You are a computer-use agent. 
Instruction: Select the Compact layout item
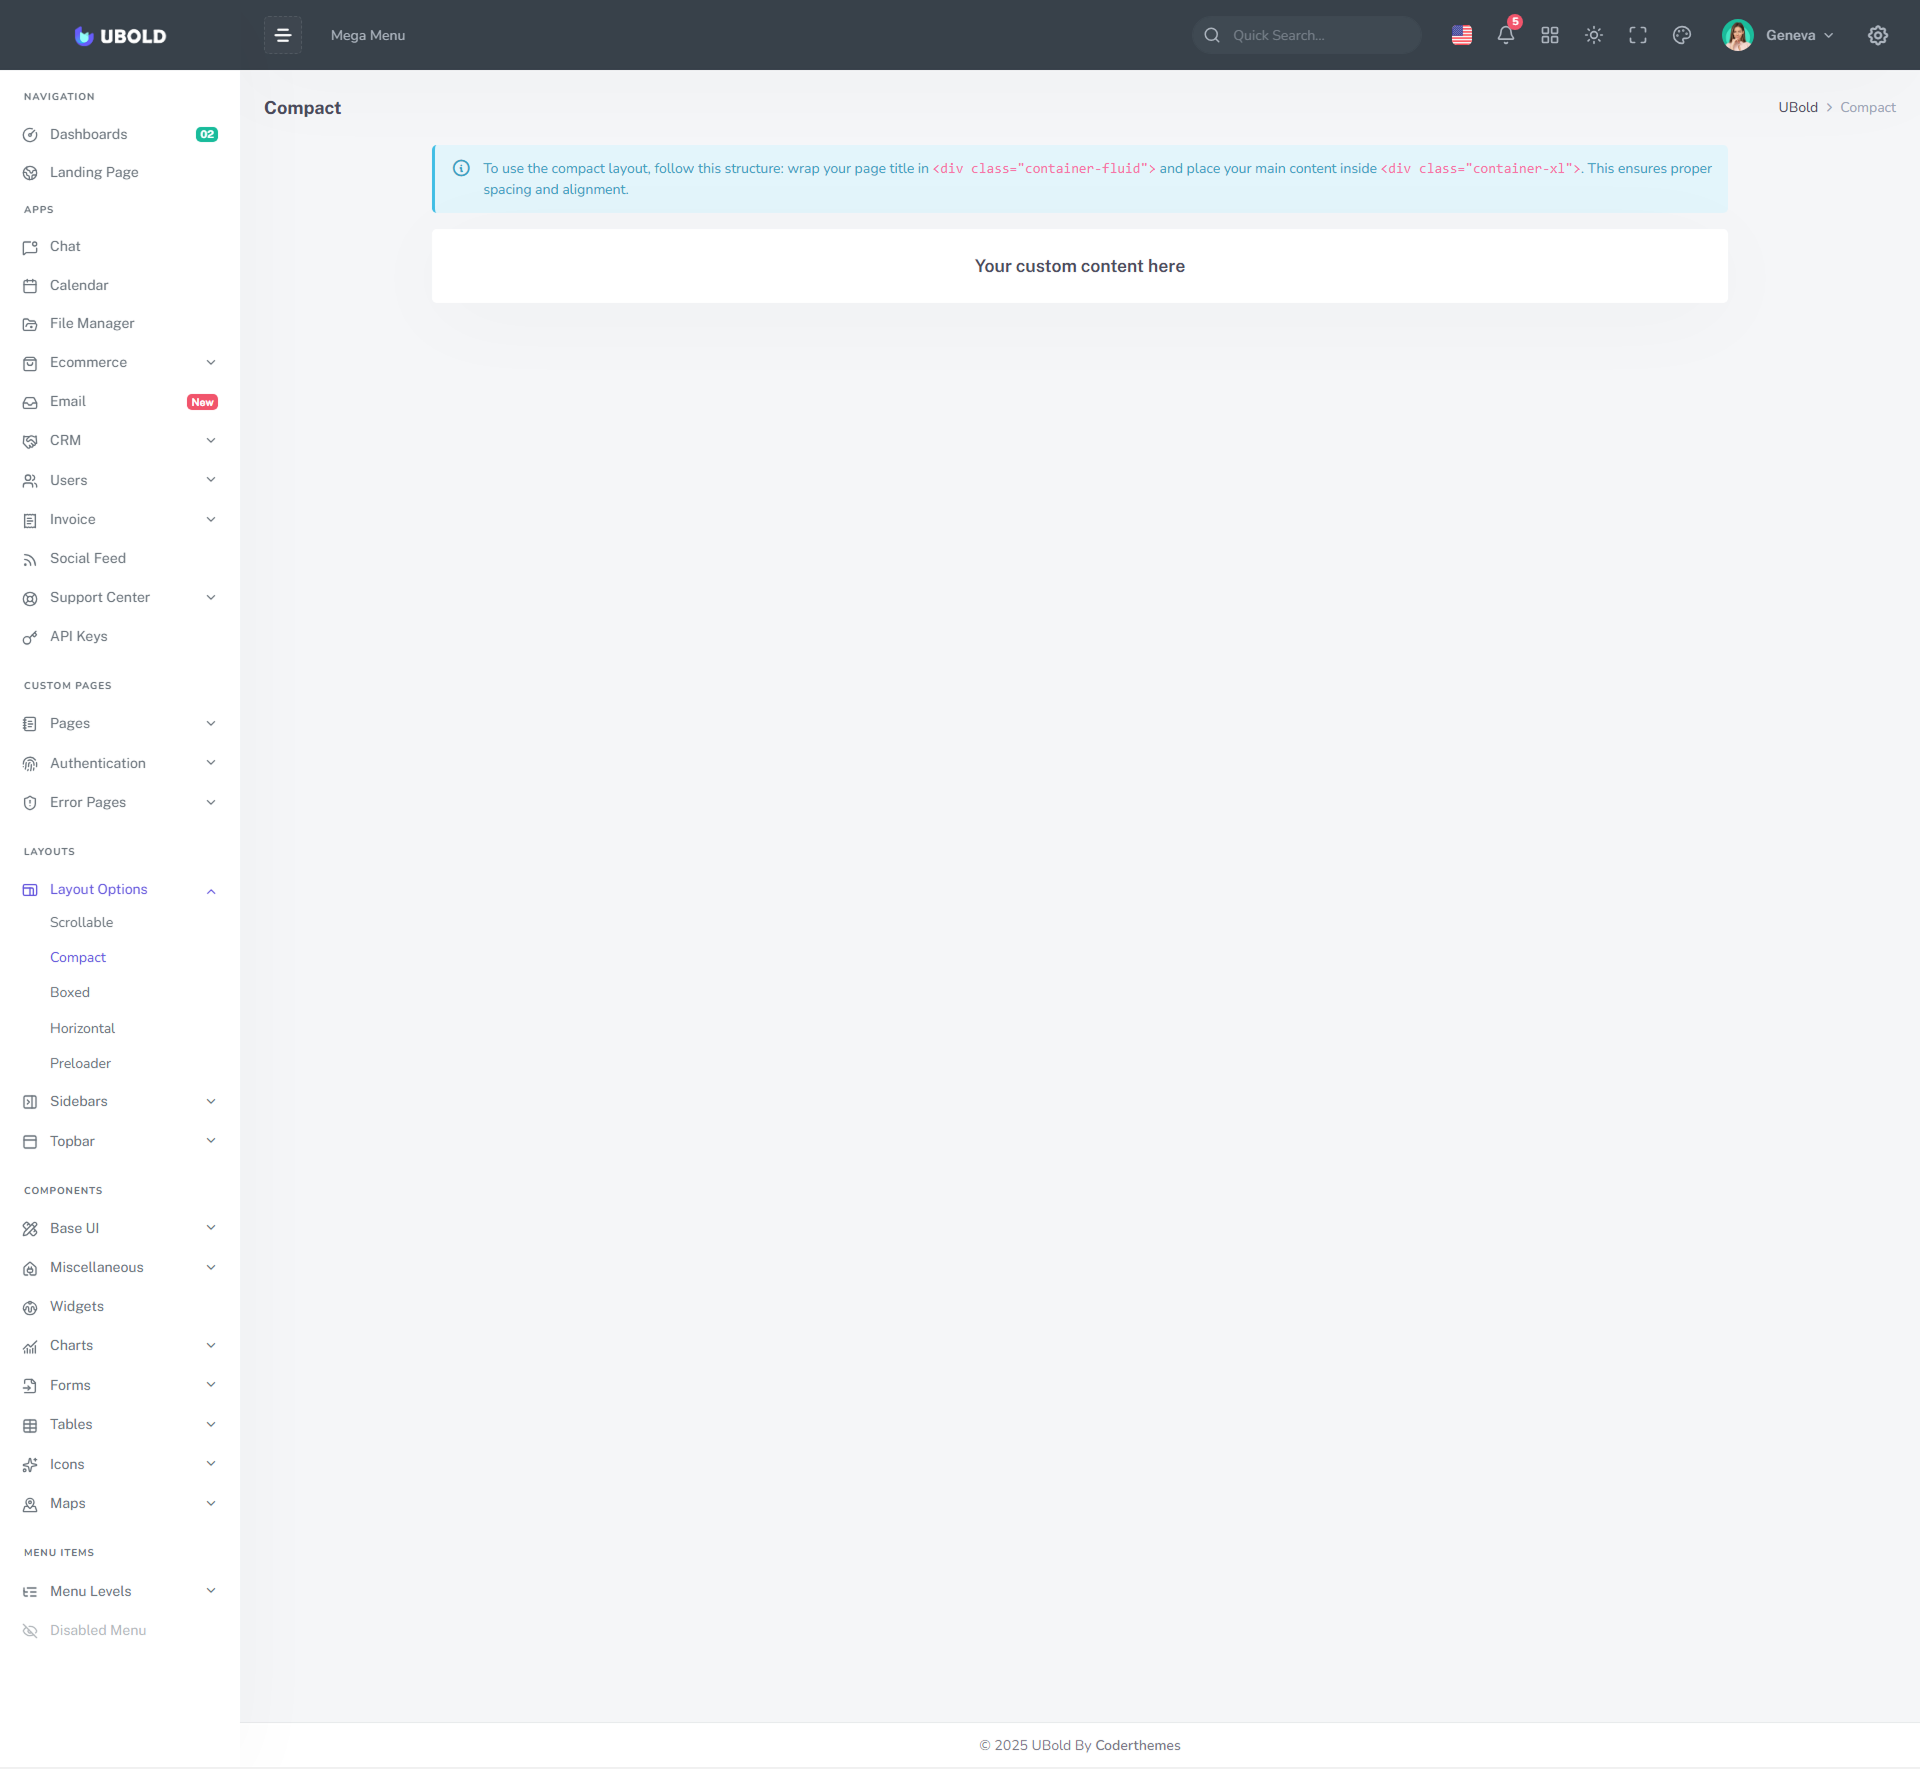[78, 957]
